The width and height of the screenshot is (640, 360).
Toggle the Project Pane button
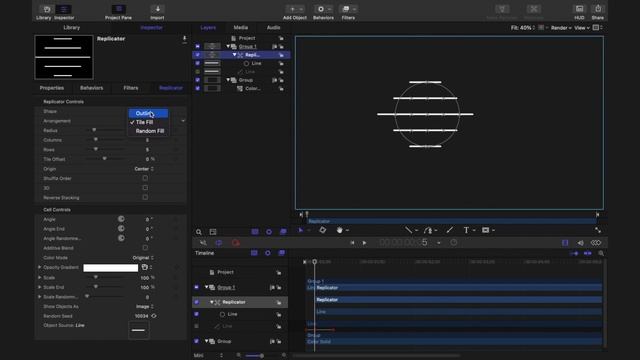118,12
